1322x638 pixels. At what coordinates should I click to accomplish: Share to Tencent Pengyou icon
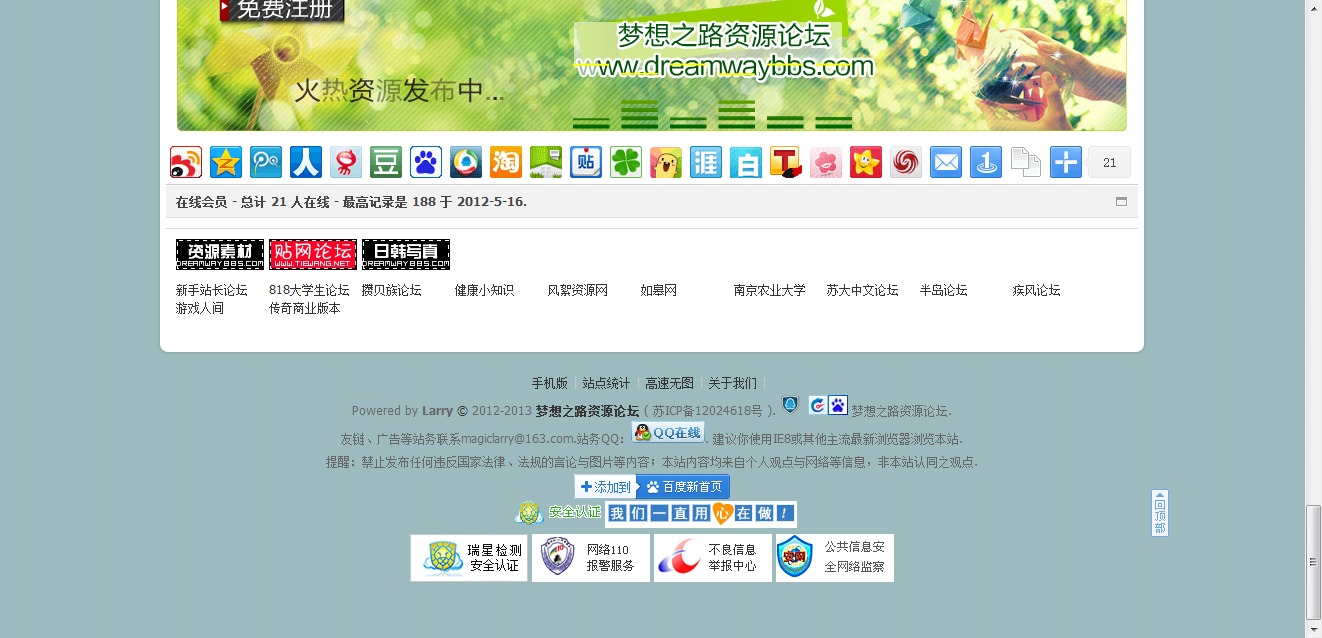(x=466, y=162)
